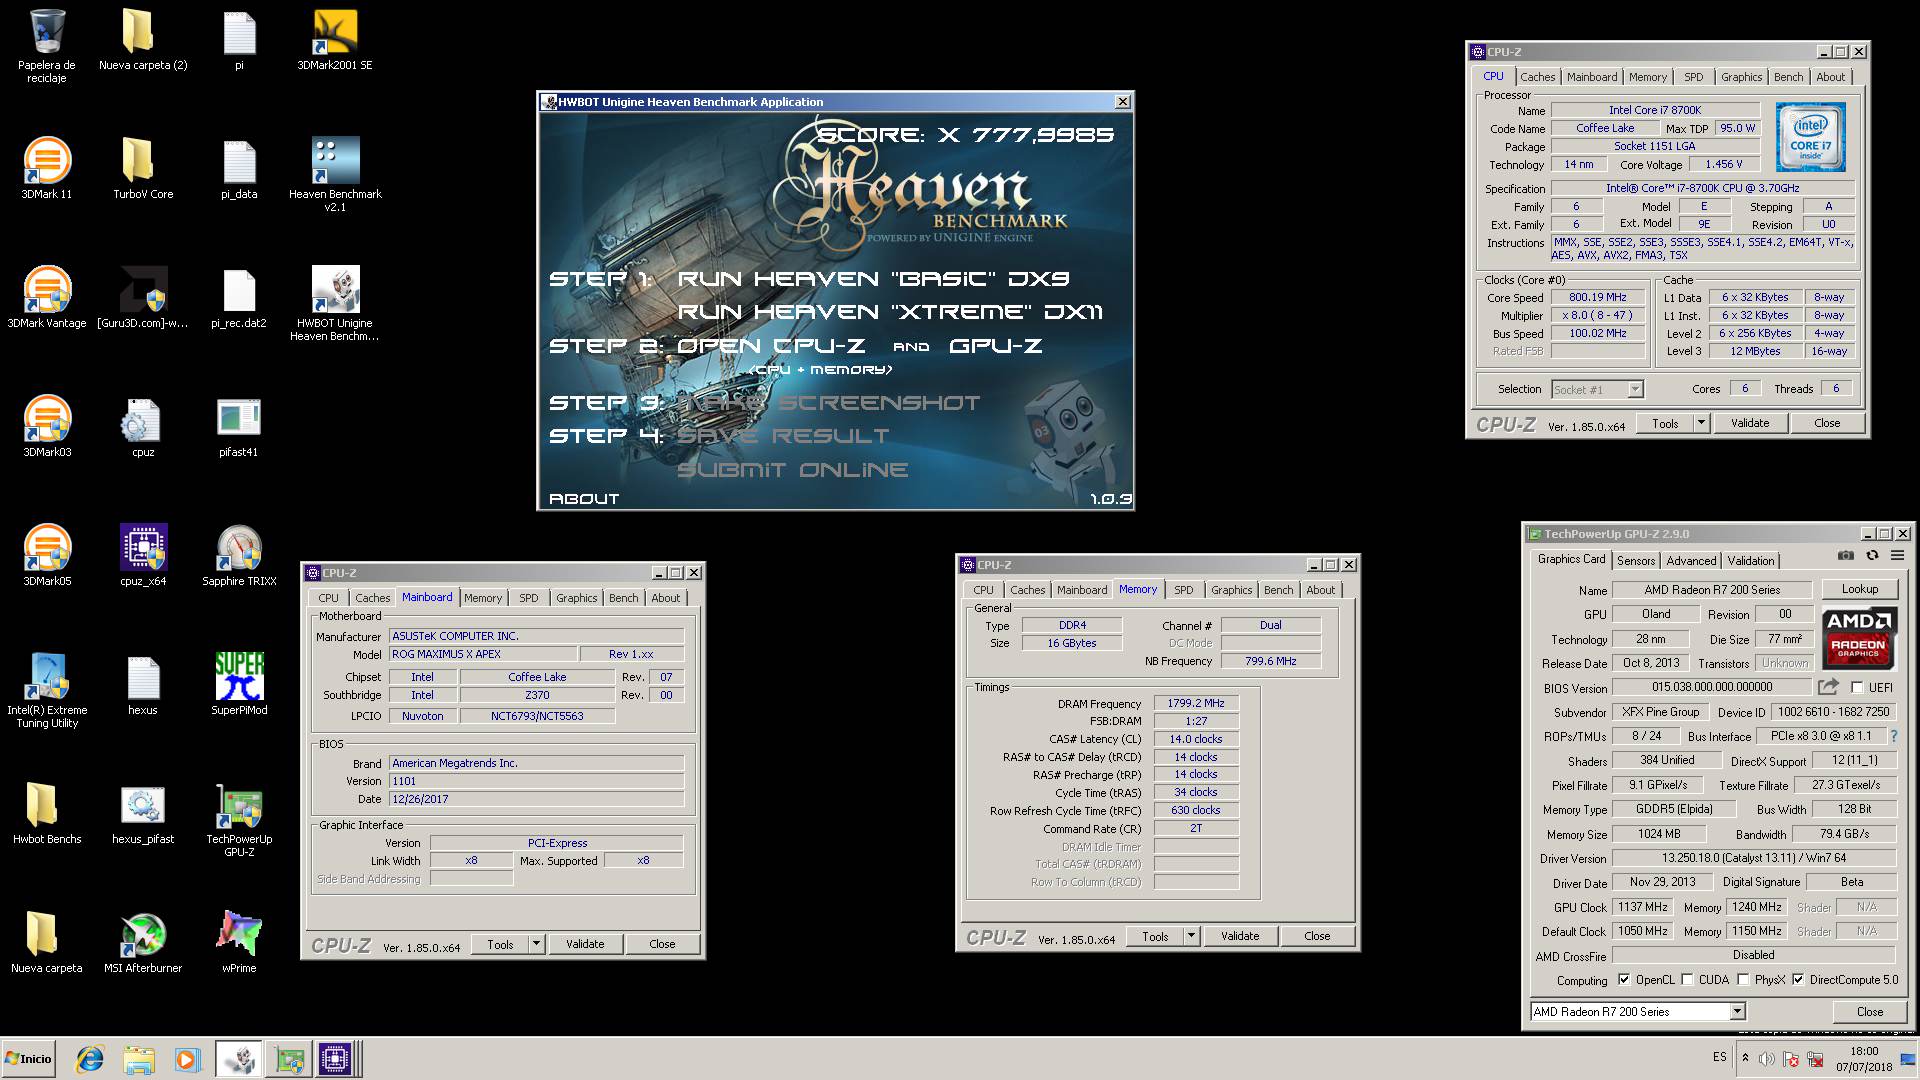Image resolution: width=1920 pixels, height=1080 pixels.
Task: Click the DRAM Frequency value field
Action: pos(1196,703)
